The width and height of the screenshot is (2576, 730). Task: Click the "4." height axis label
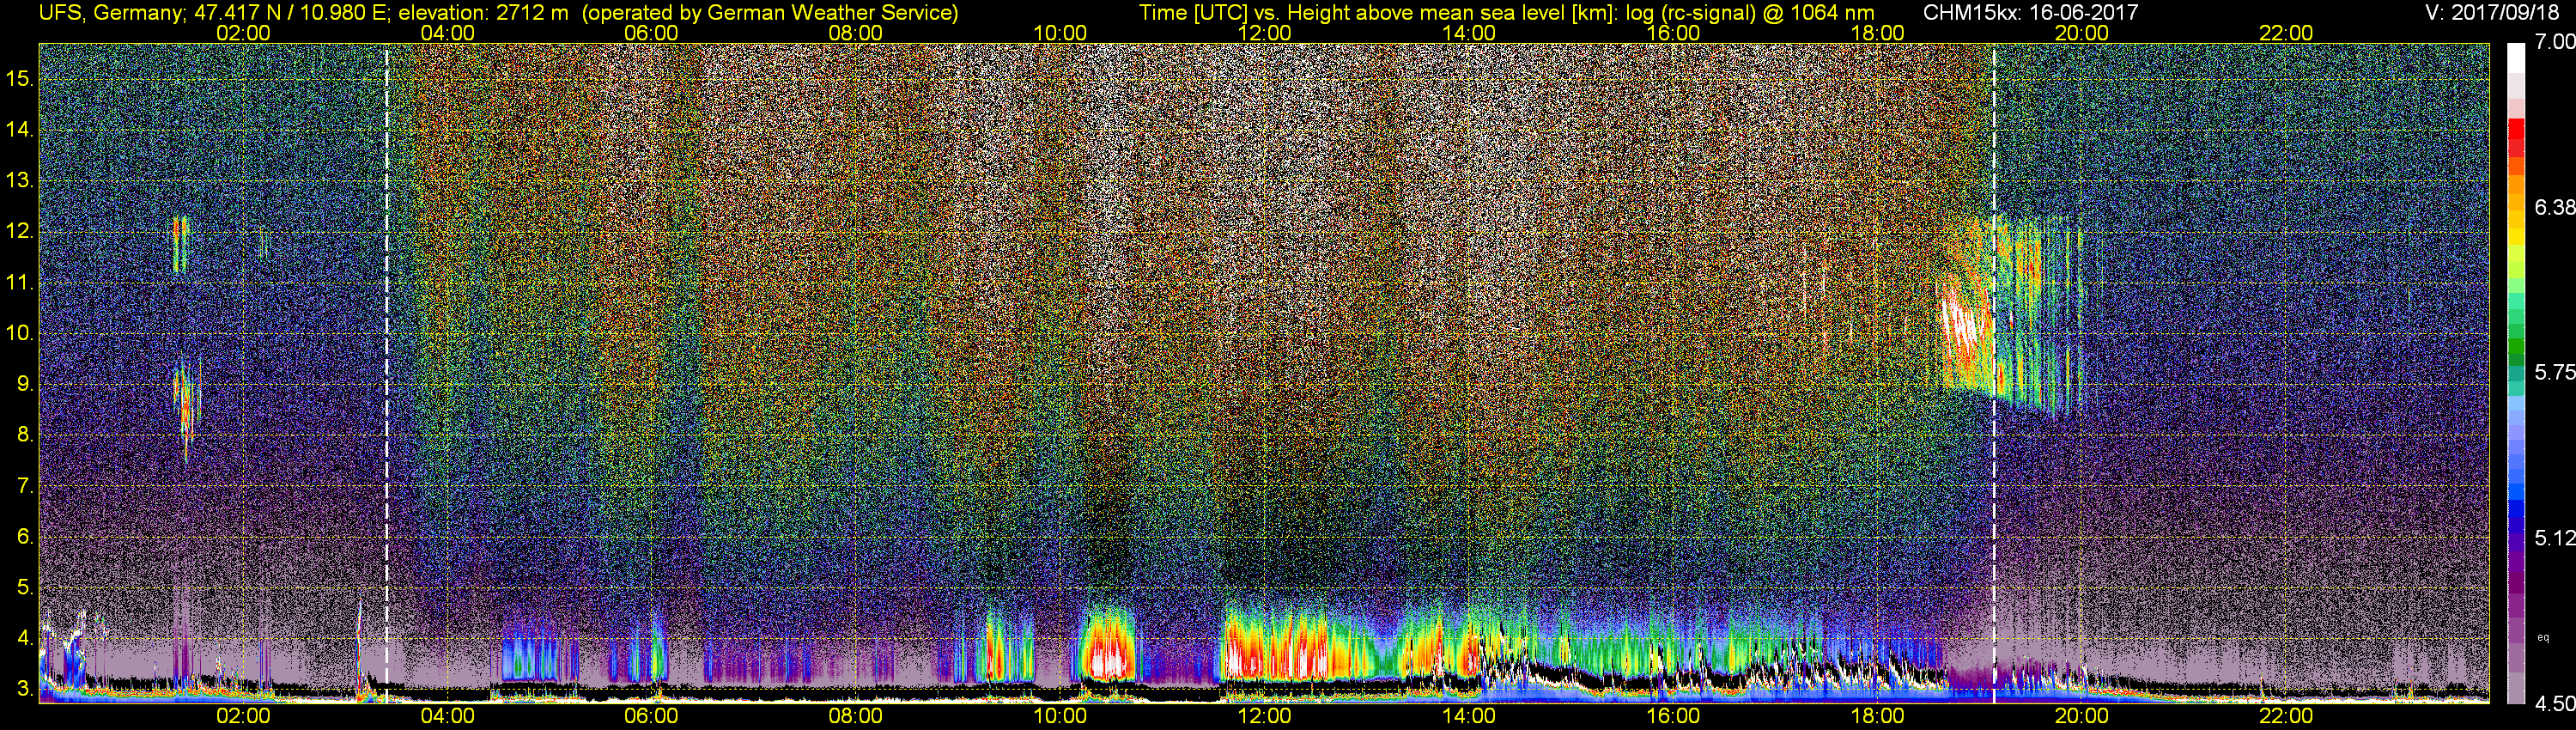click(24, 639)
